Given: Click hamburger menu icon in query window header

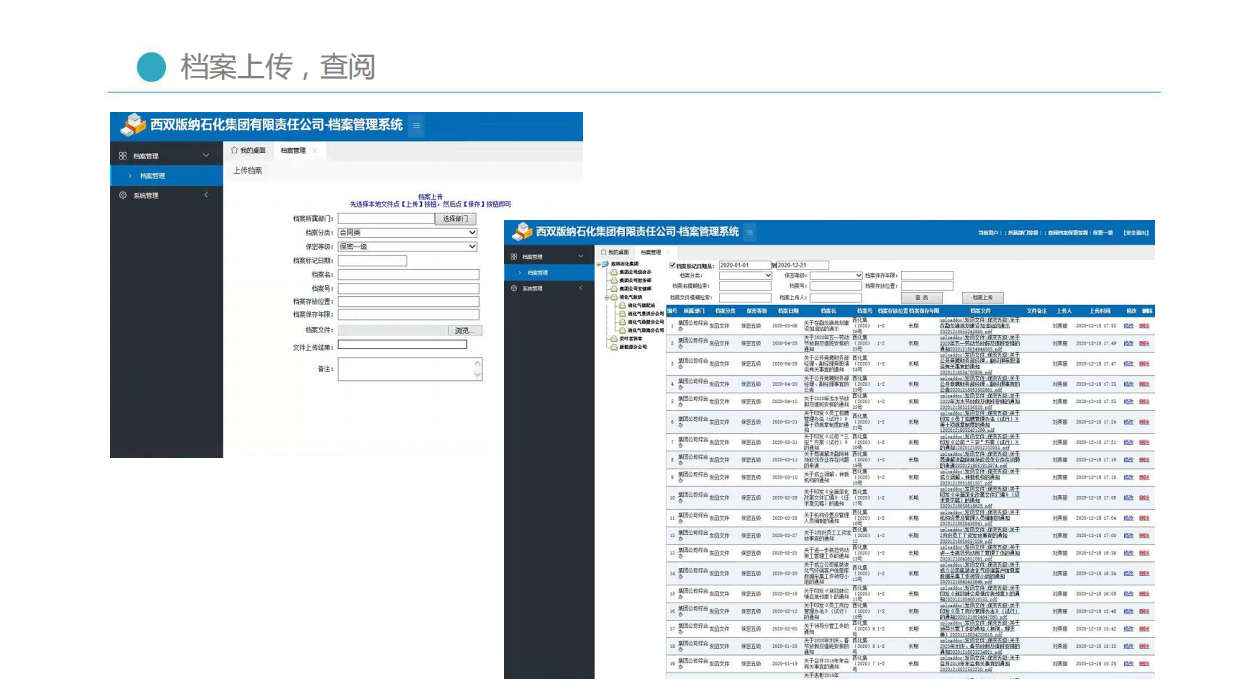Looking at the screenshot, I should [x=750, y=232].
